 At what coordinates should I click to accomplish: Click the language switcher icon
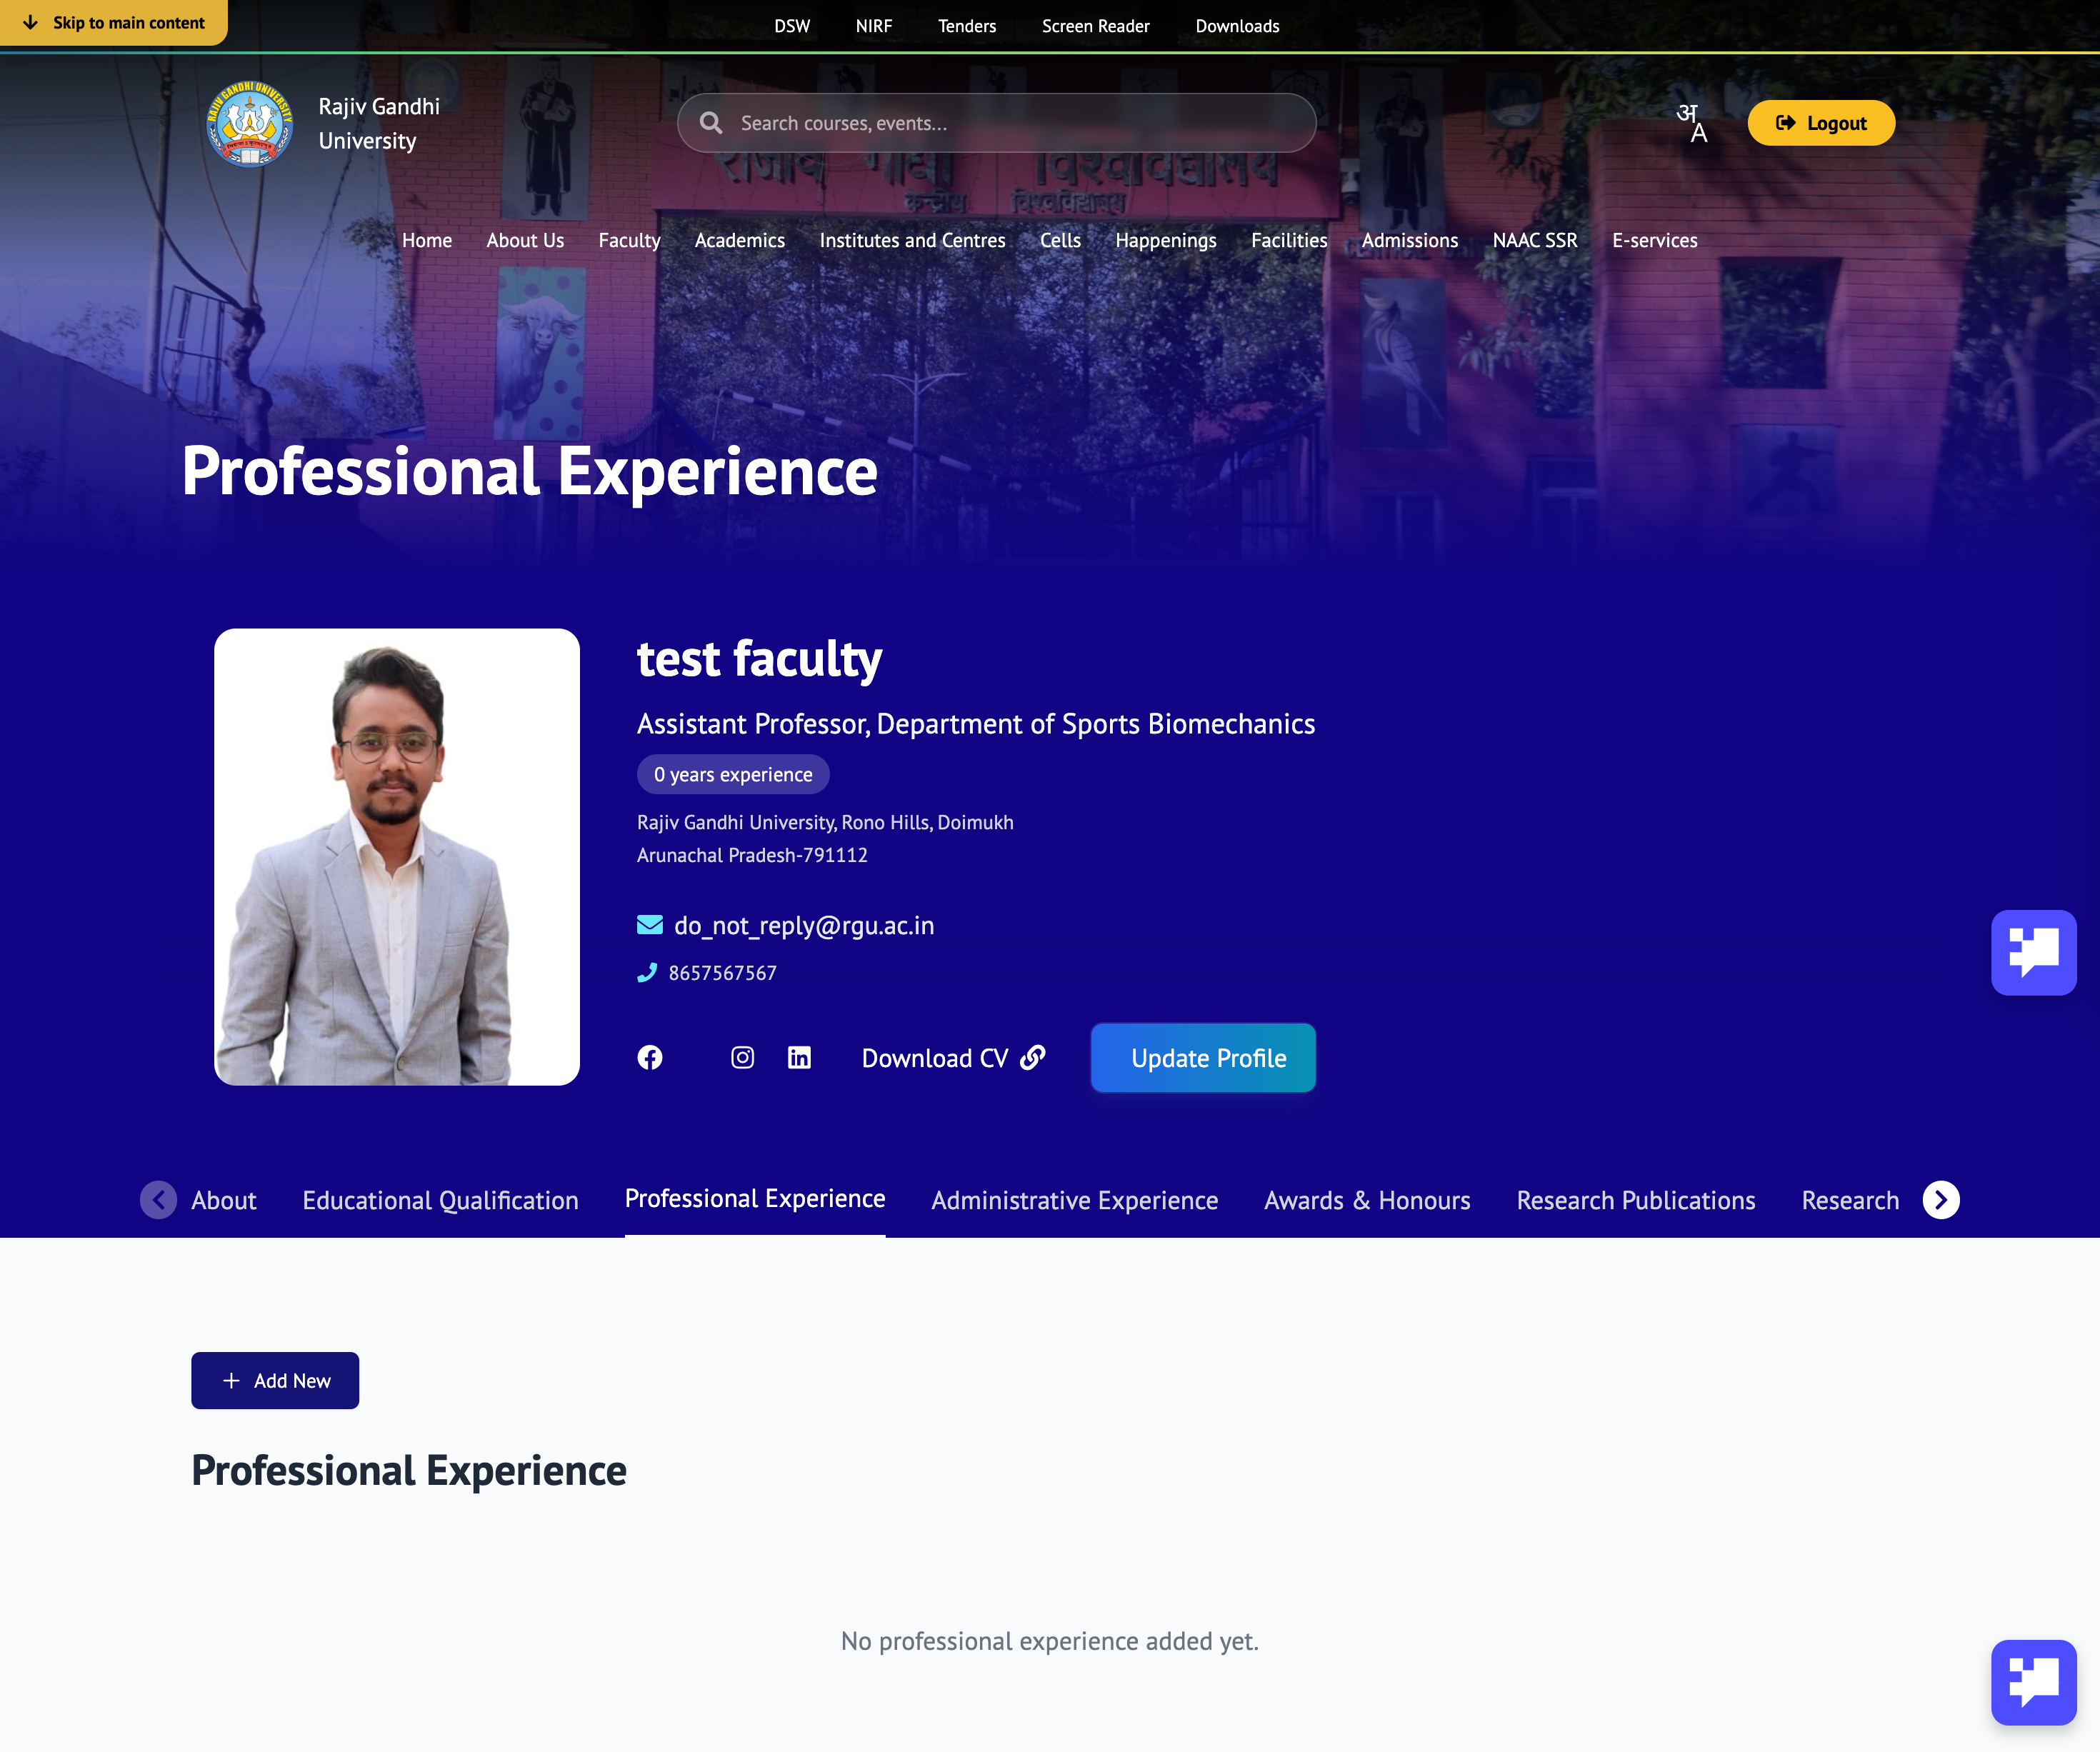(x=1692, y=123)
